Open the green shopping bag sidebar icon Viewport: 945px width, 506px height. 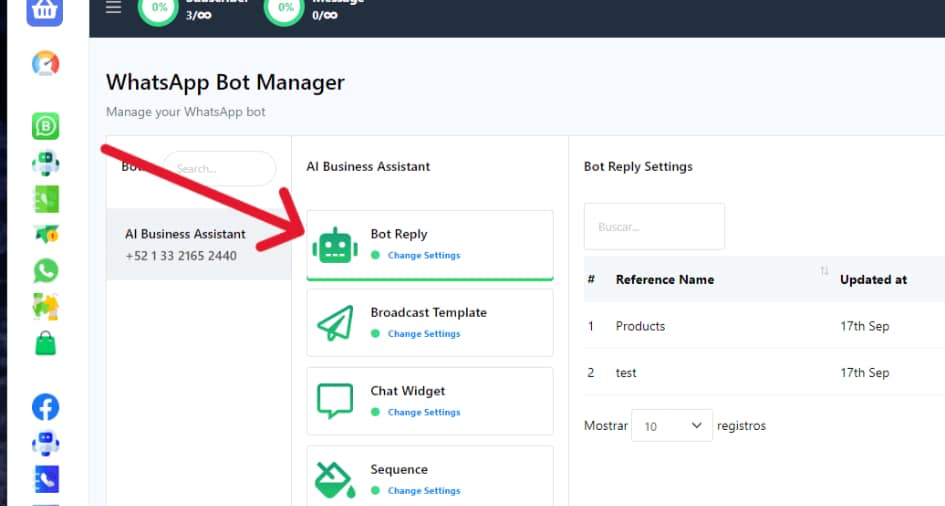point(45,344)
